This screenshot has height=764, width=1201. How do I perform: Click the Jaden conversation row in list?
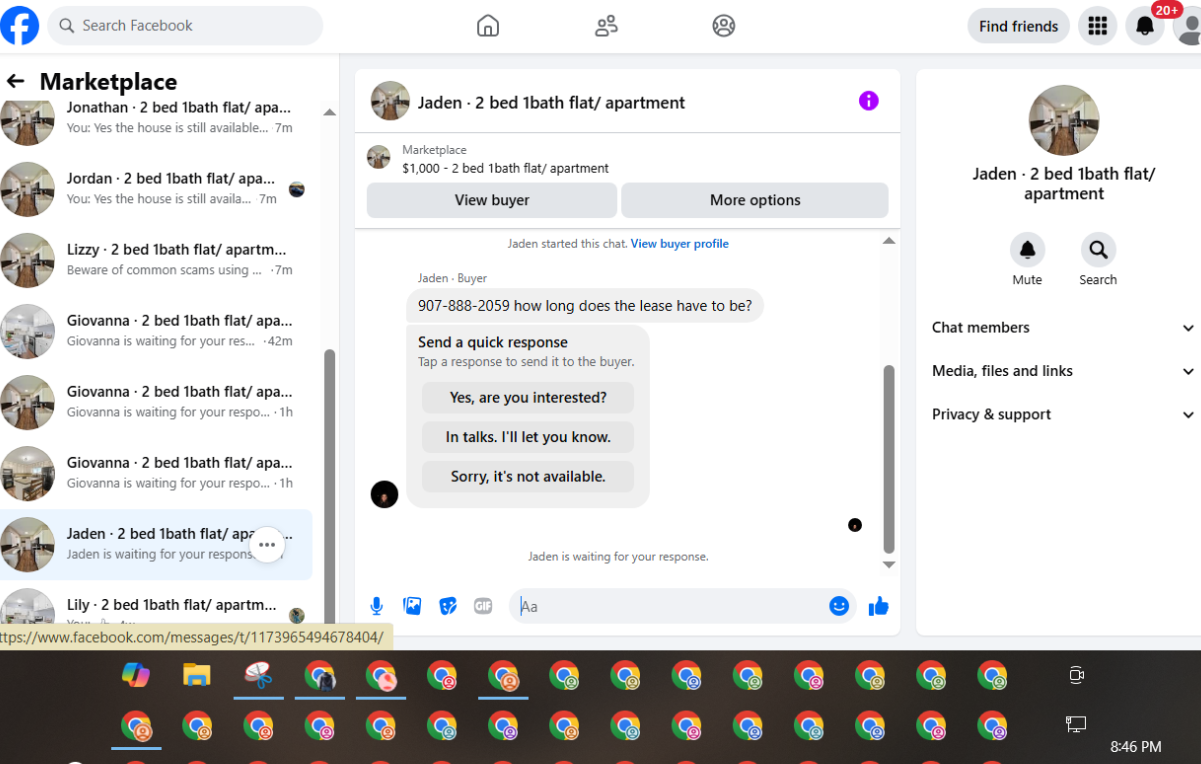coord(156,545)
